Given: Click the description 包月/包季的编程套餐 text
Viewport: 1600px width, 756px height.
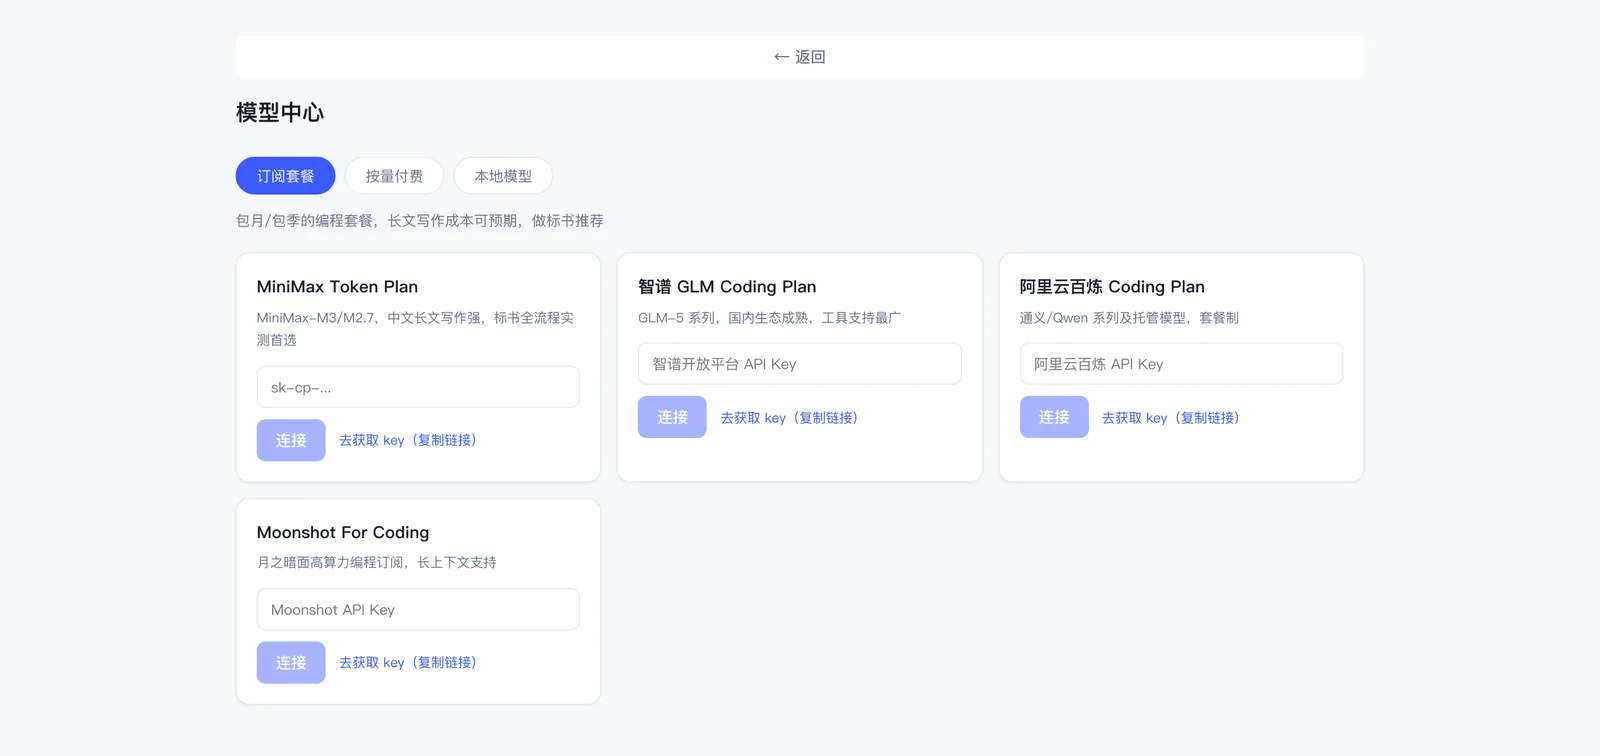Looking at the screenshot, I should [x=420, y=221].
